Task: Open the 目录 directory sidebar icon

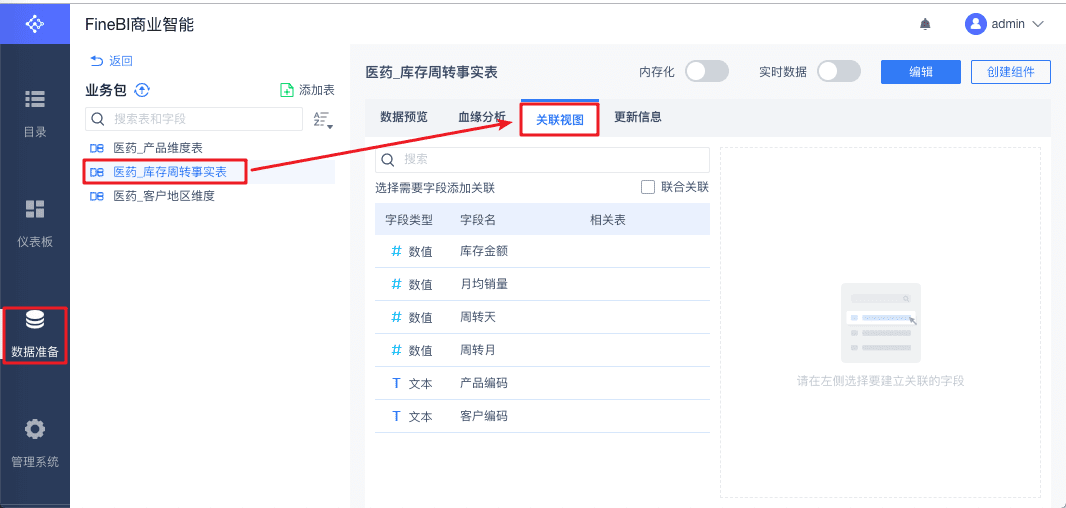Action: coord(35,99)
